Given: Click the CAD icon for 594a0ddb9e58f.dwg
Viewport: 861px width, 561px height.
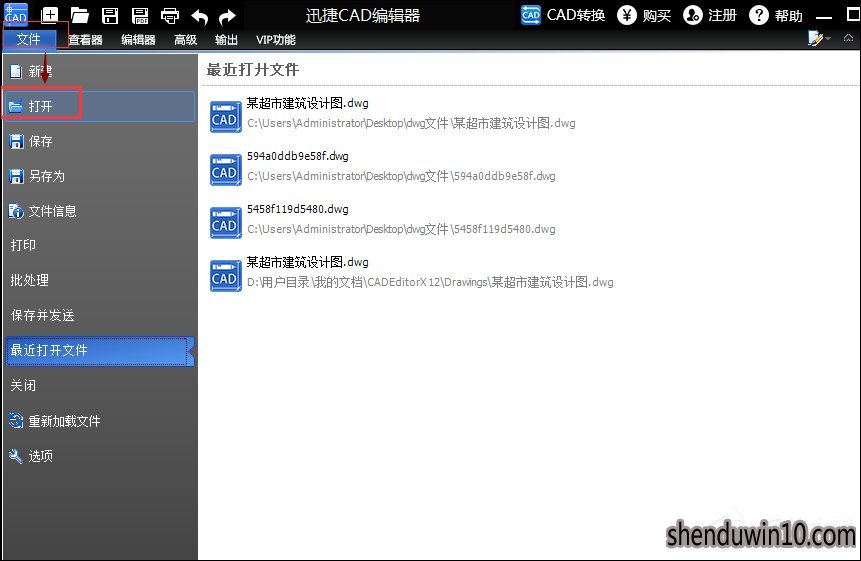Looking at the screenshot, I should click(x=226, y=170).
